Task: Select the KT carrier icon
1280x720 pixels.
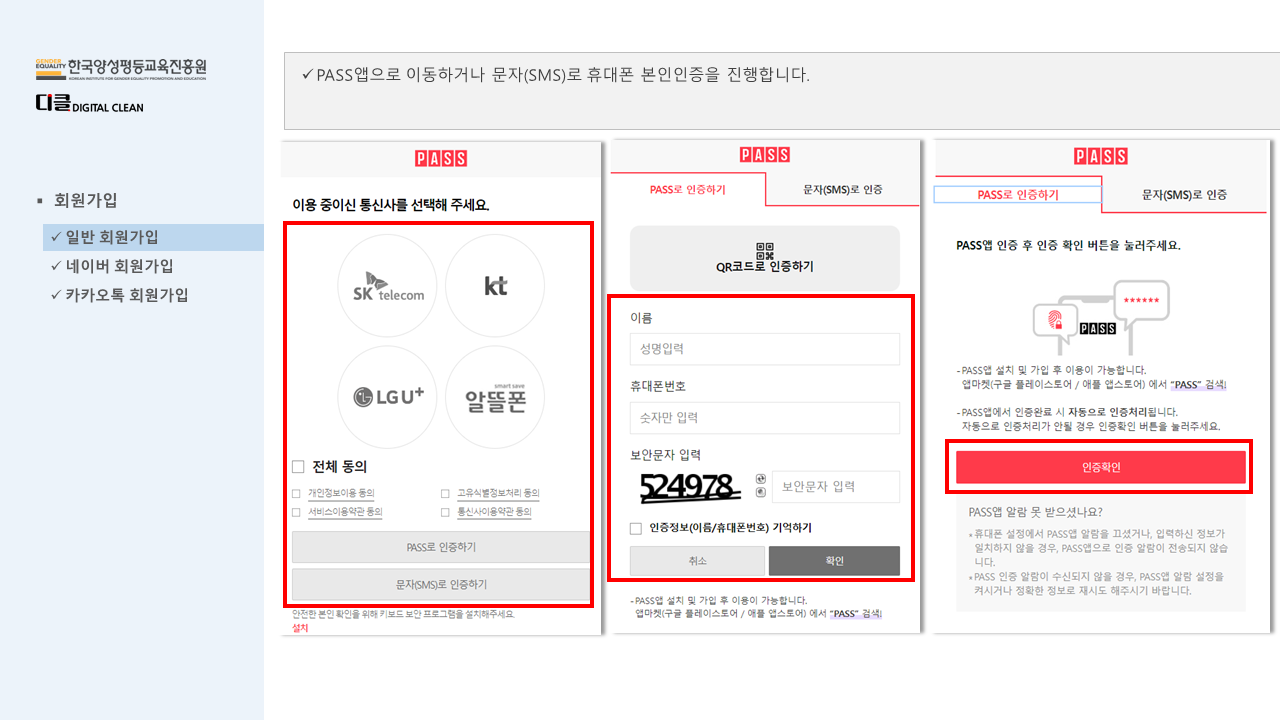Action: (x=495, y=285)
